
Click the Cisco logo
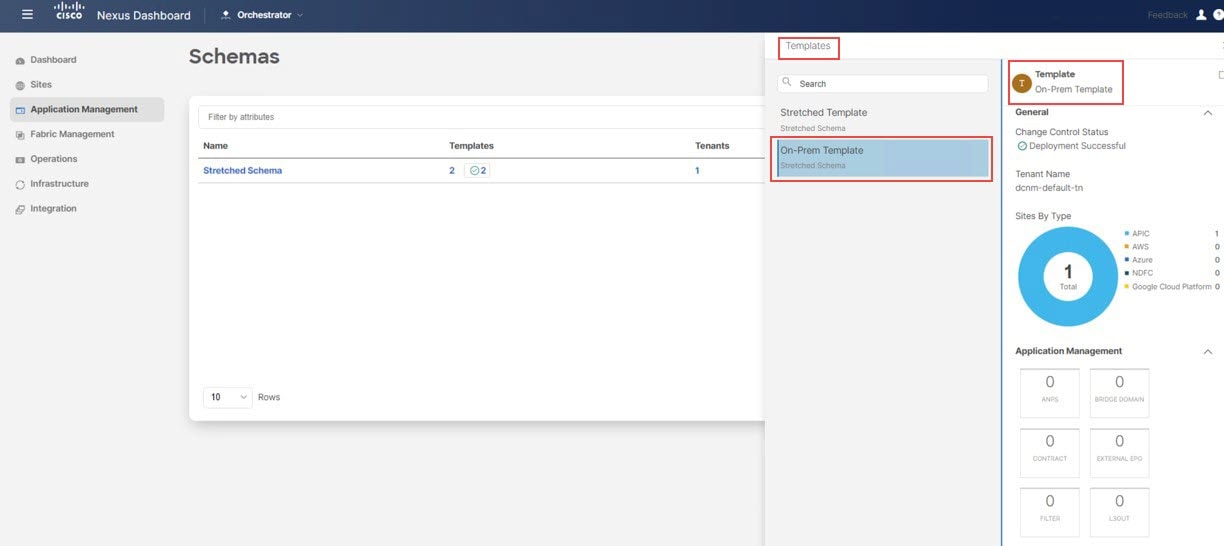click(x=68, y=12)
